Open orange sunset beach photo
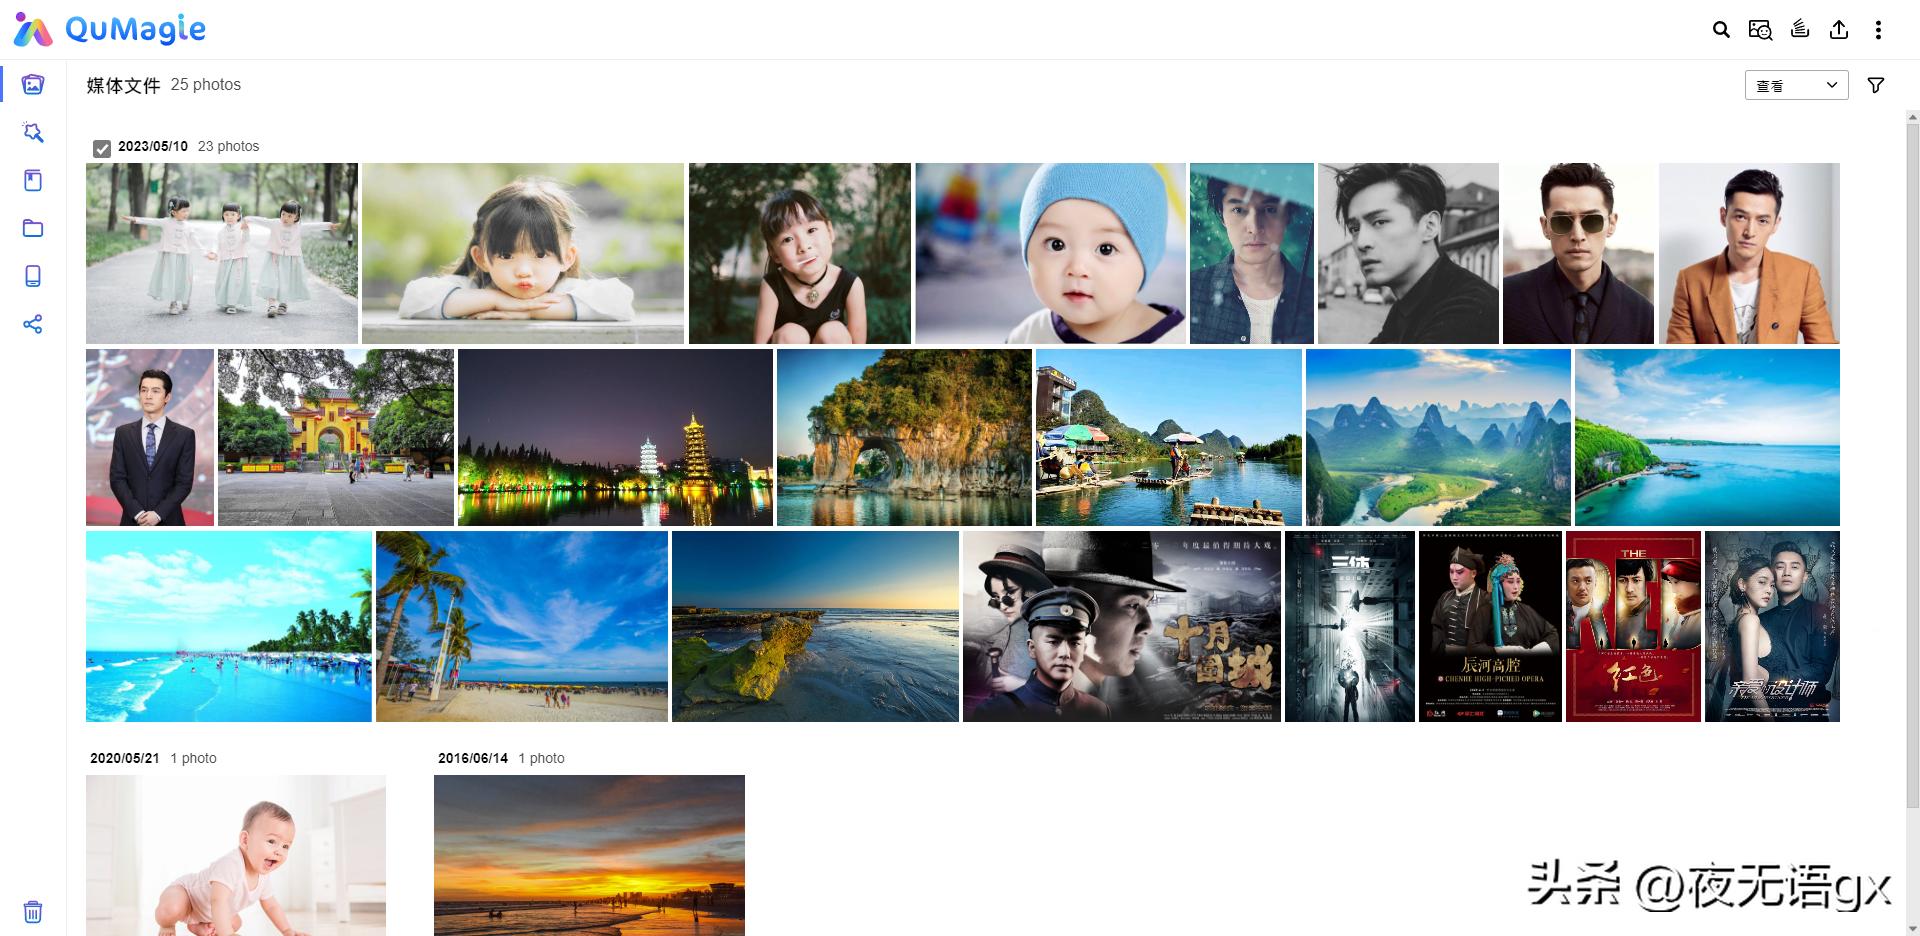 (589, 855)
